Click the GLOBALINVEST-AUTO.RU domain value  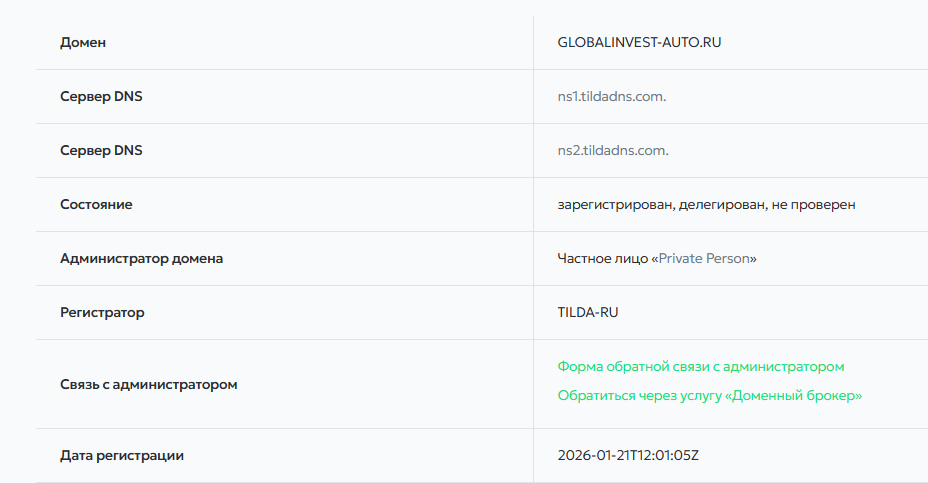pyautogui.click(x=639, y=43)
